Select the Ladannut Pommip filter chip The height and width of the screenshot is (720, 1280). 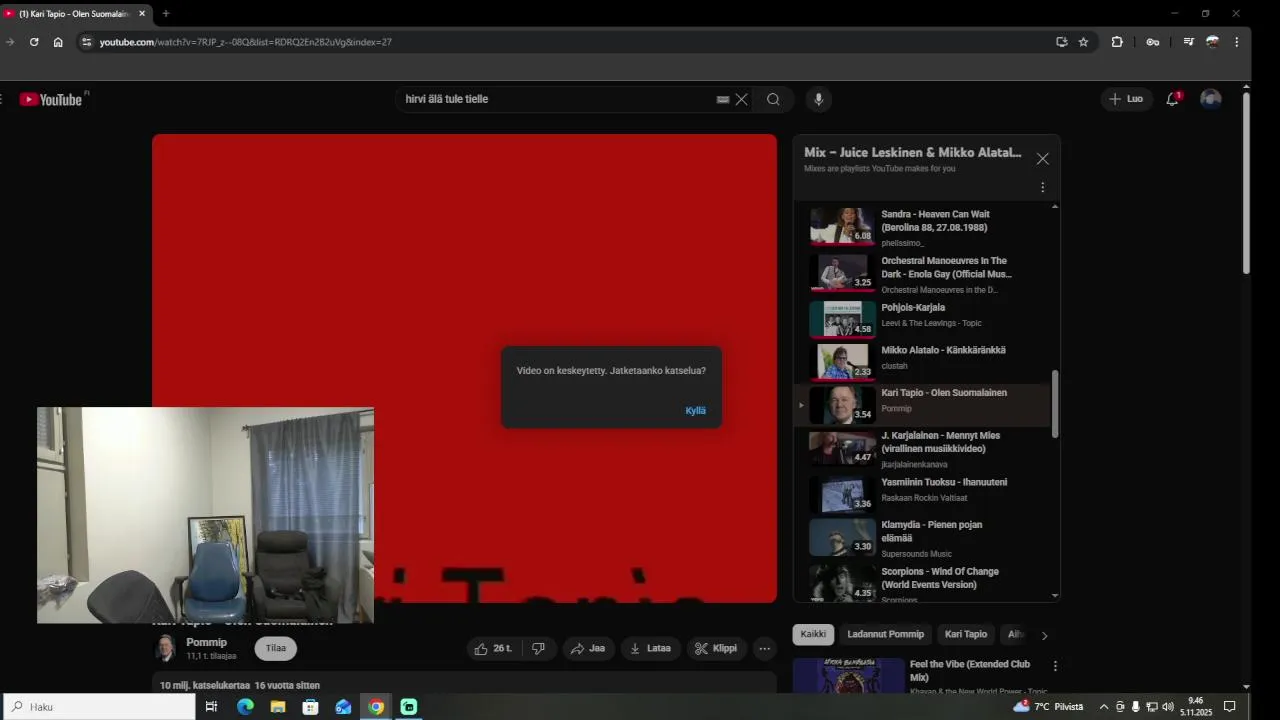pyautogui.click(x=885, y=634)
